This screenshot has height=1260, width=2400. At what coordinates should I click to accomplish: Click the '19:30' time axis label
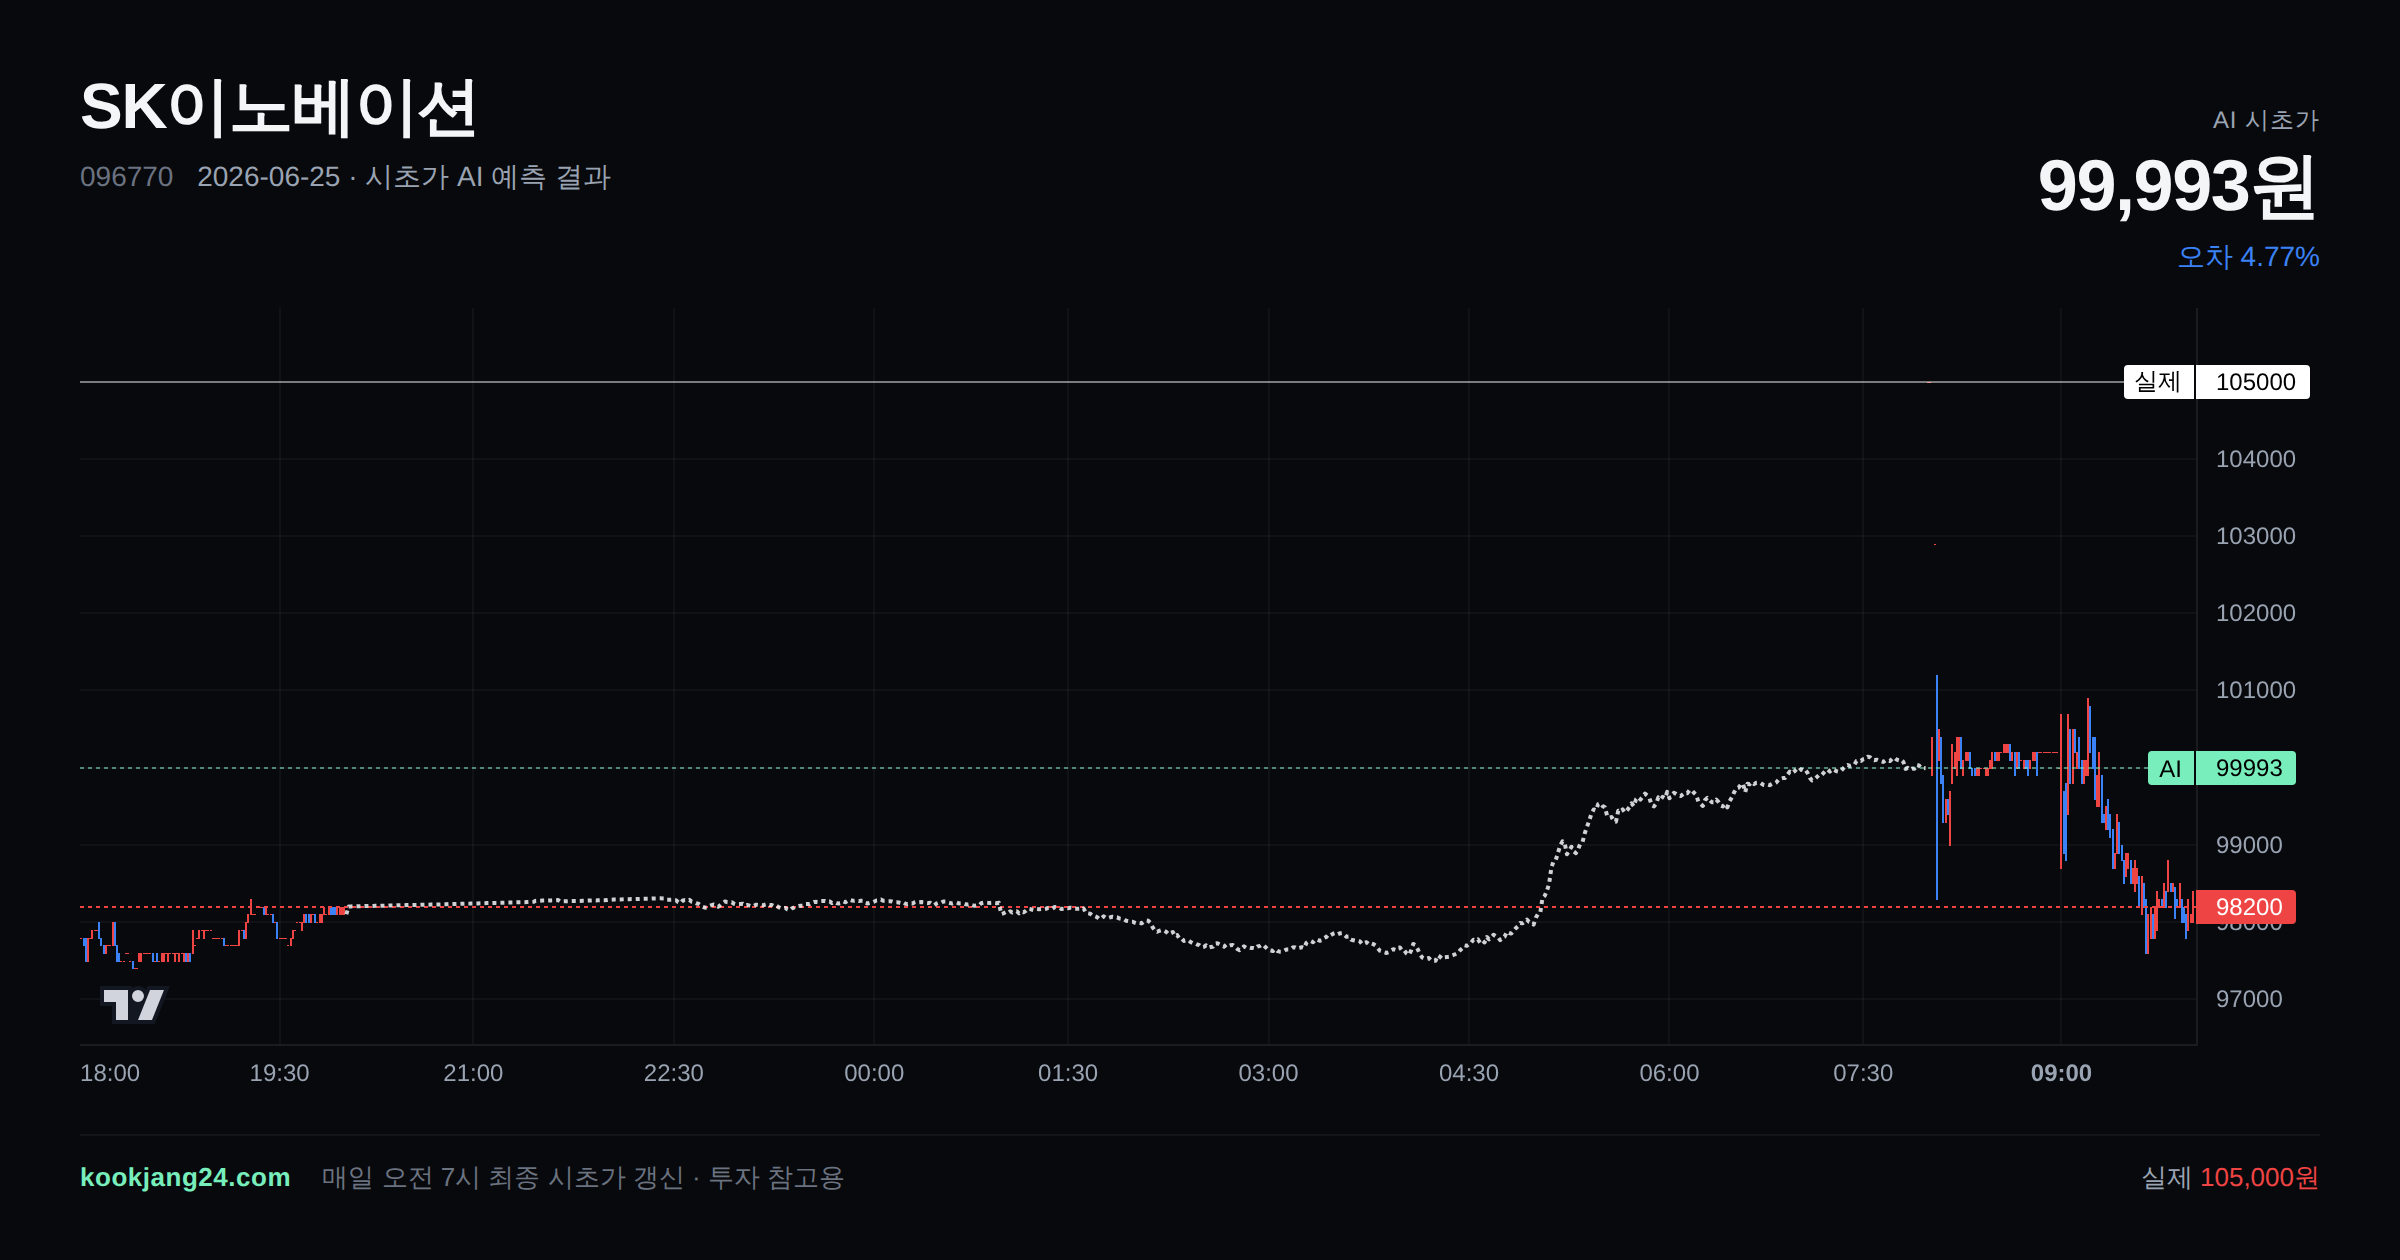point(279,1073)
